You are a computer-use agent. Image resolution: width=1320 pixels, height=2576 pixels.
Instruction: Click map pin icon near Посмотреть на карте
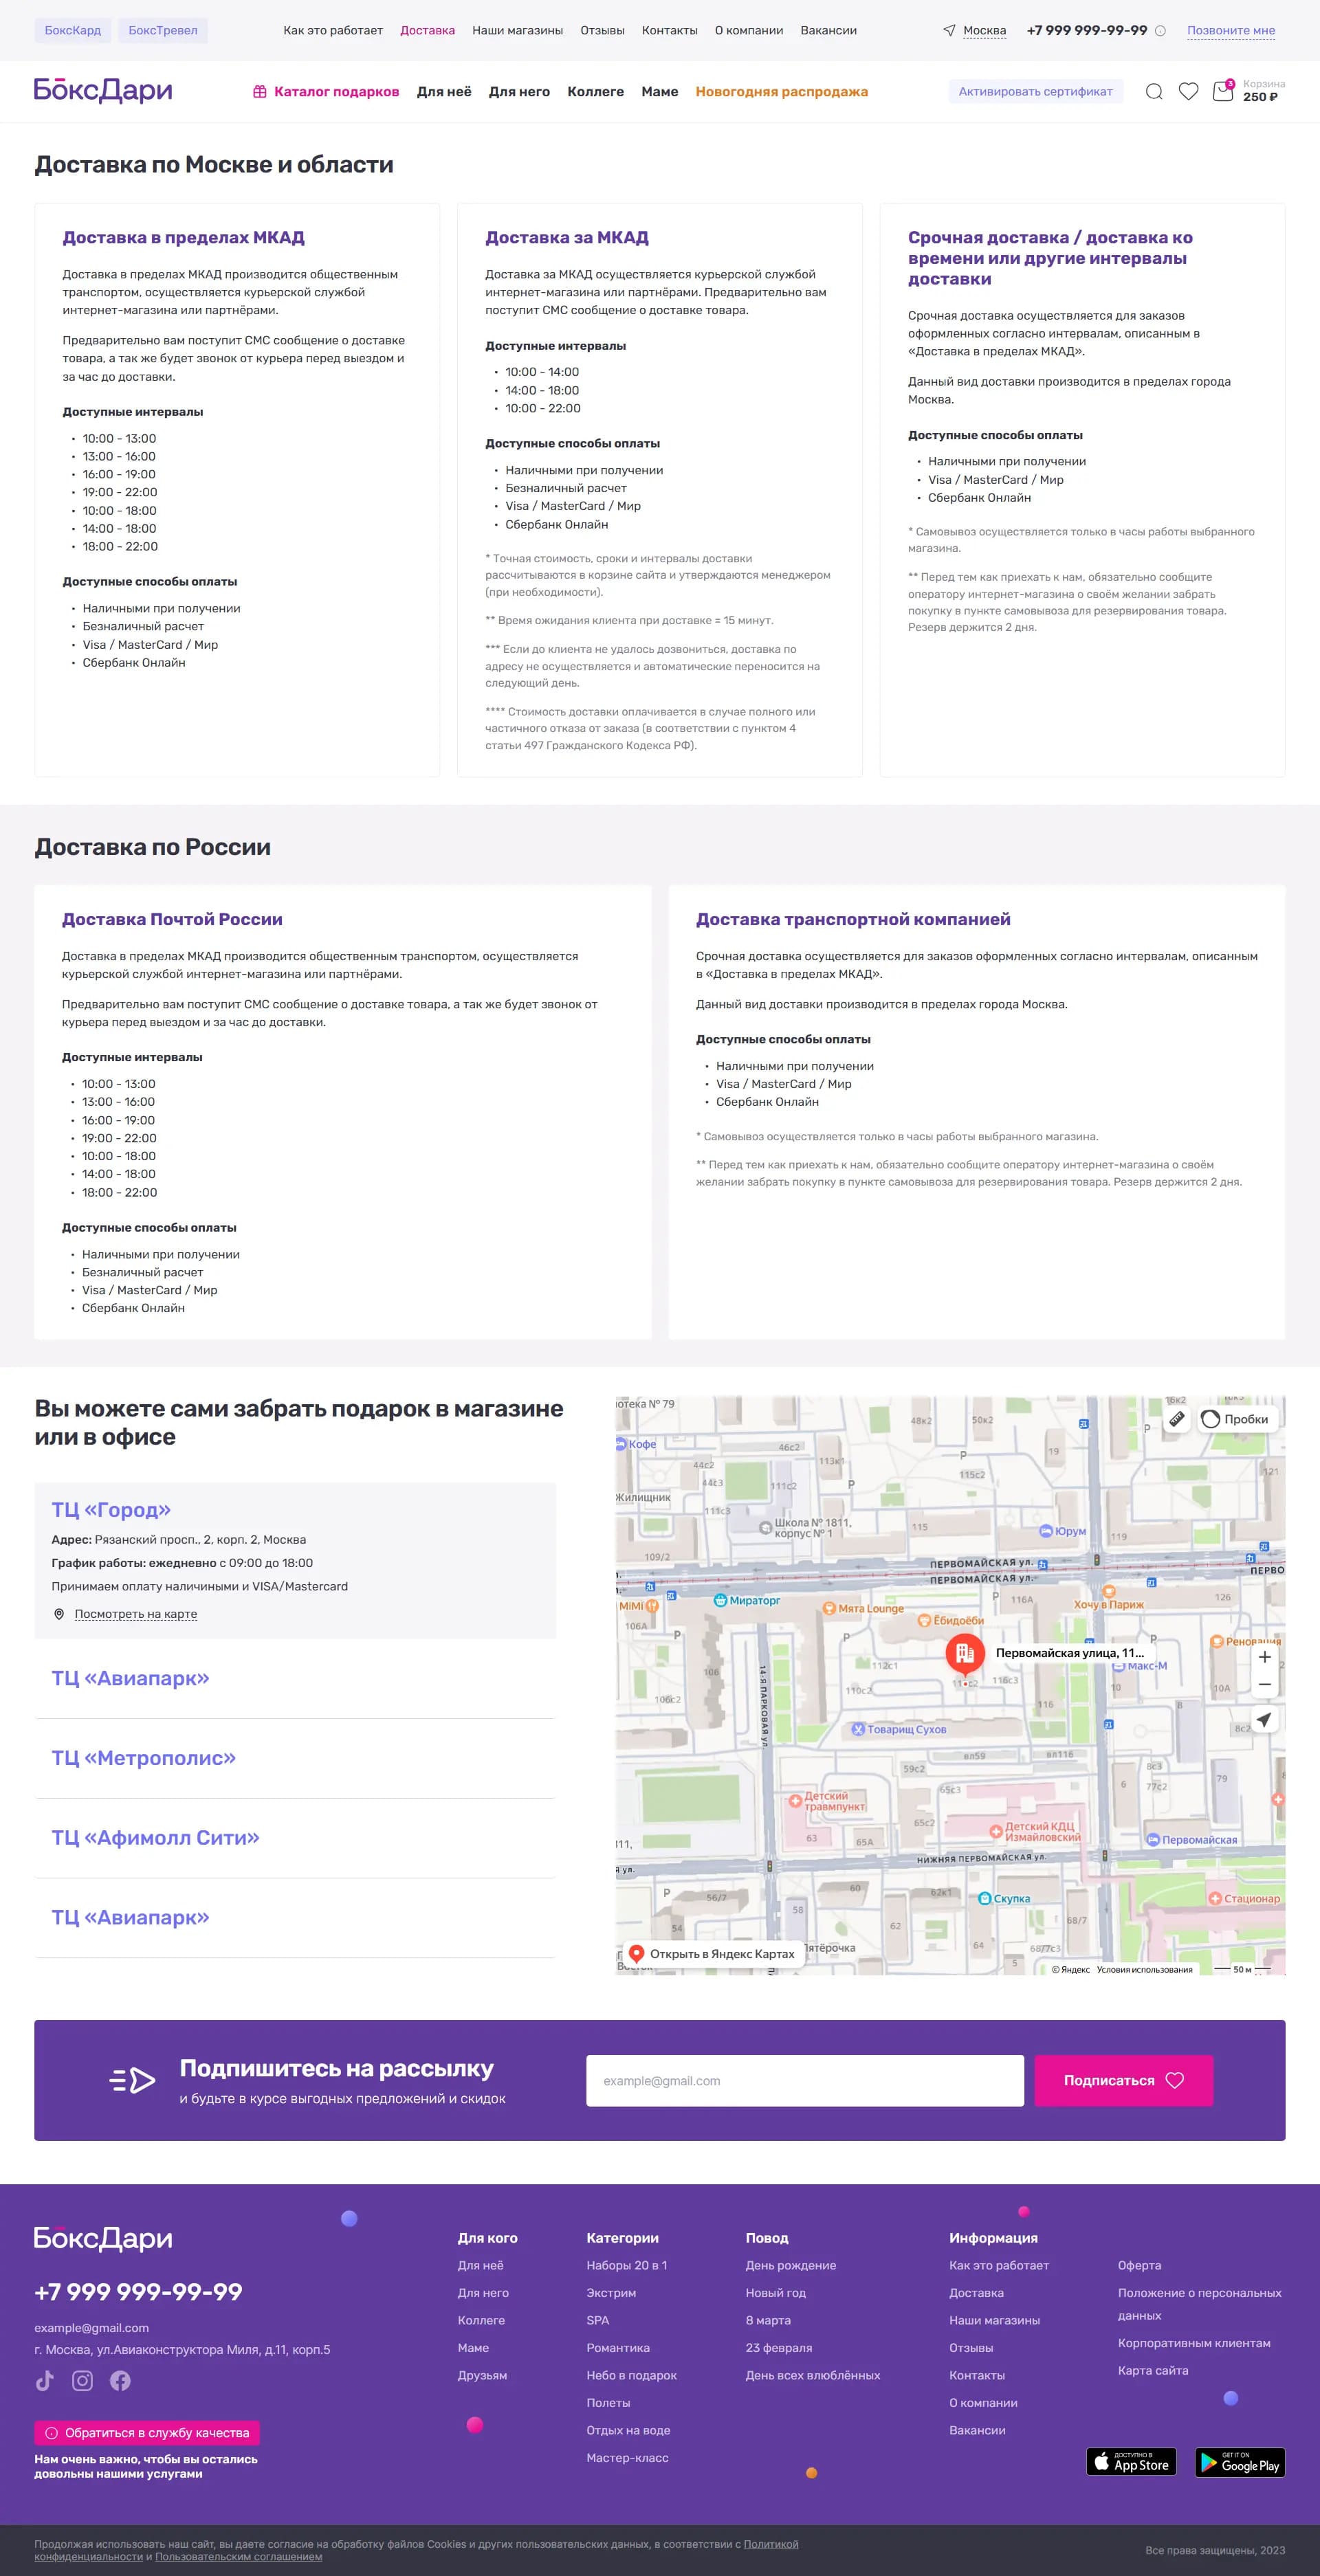click(59, 1614)
